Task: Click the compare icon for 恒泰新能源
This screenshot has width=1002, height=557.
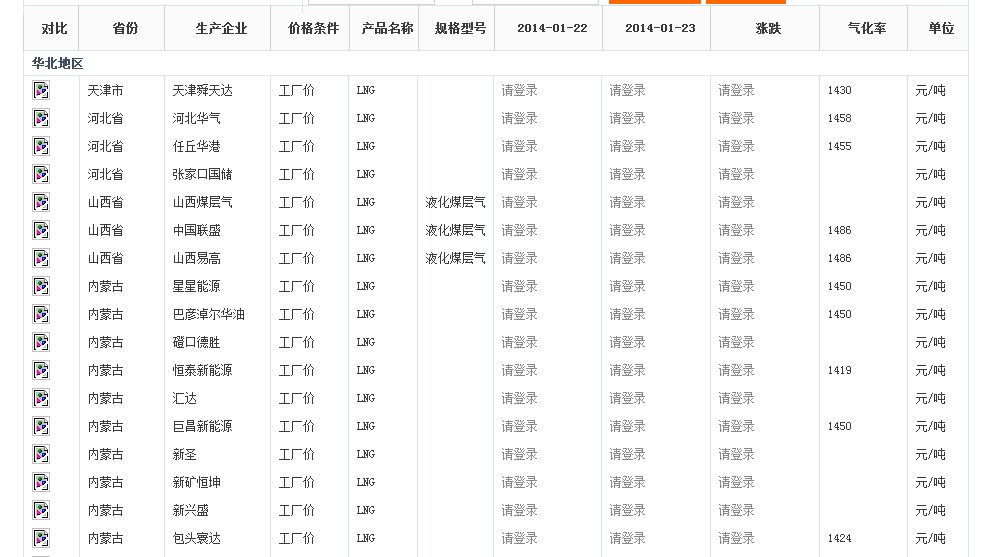Action: pos(41,370)
